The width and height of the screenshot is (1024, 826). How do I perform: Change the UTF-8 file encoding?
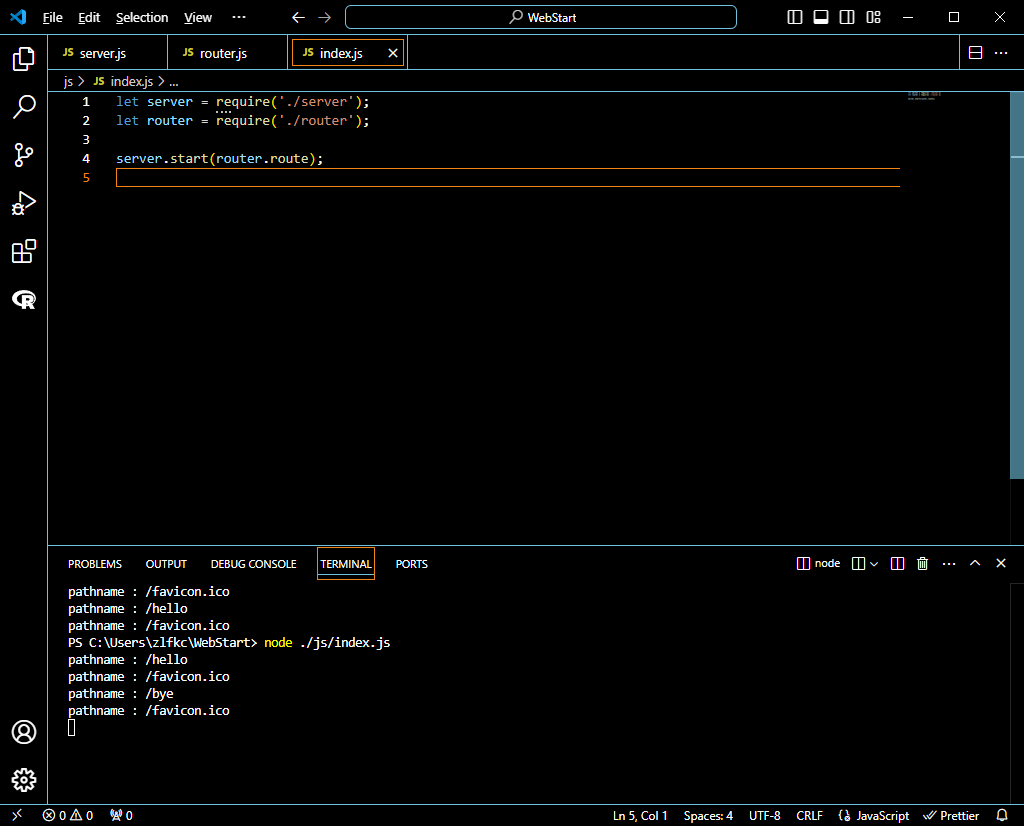[764, 816]
